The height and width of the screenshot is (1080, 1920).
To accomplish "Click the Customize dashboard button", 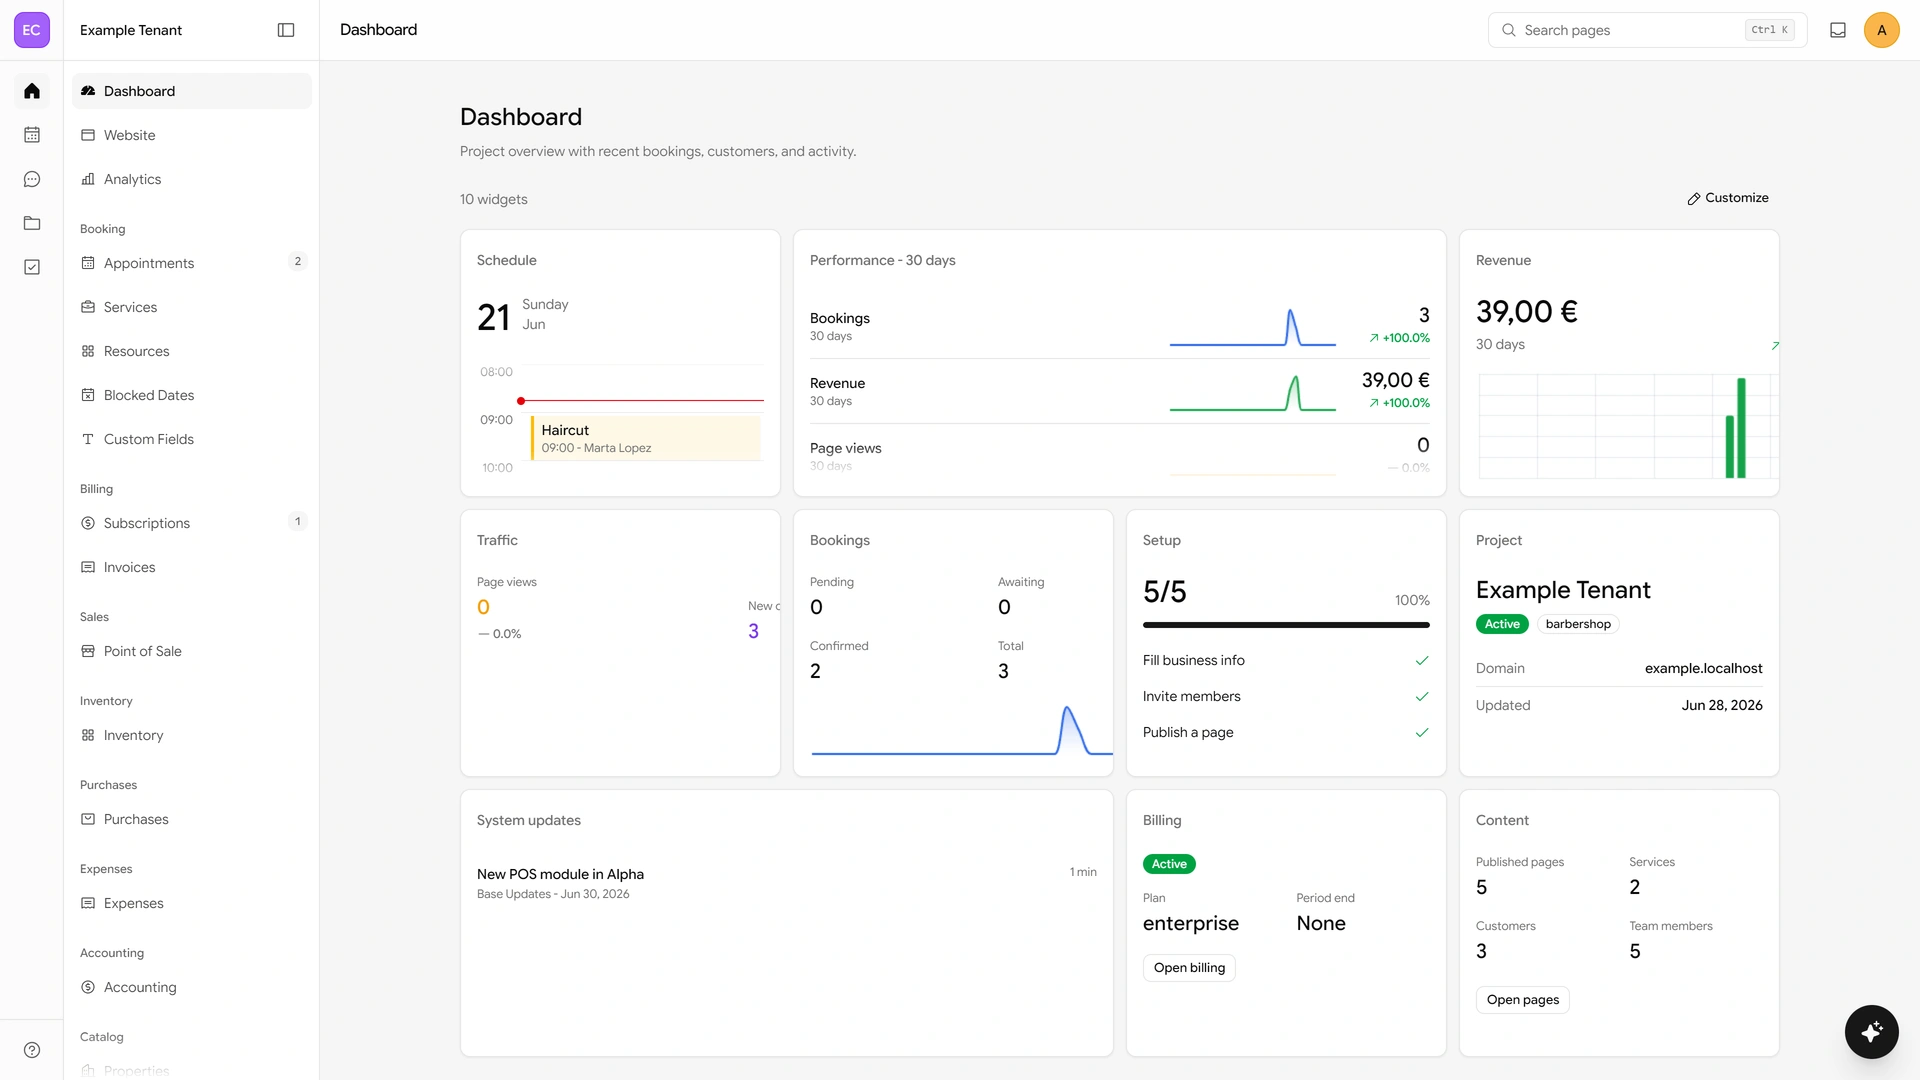I will 1728,198.
